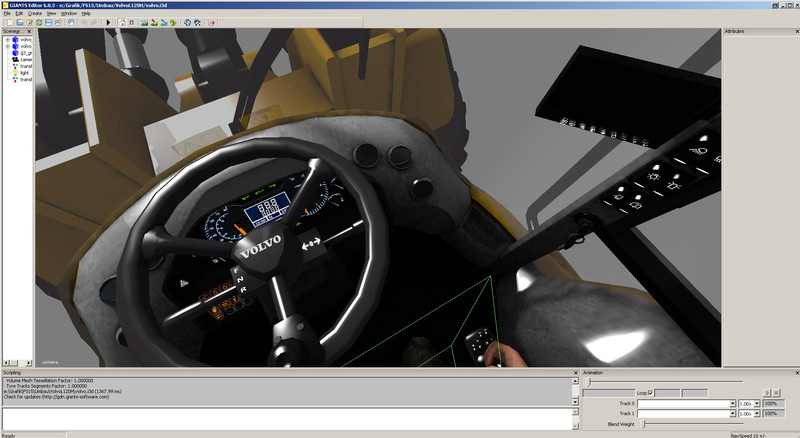Screen dimensions: 800x438
Task: Click the Blend Weight slider handle
Action: [644, 424]
